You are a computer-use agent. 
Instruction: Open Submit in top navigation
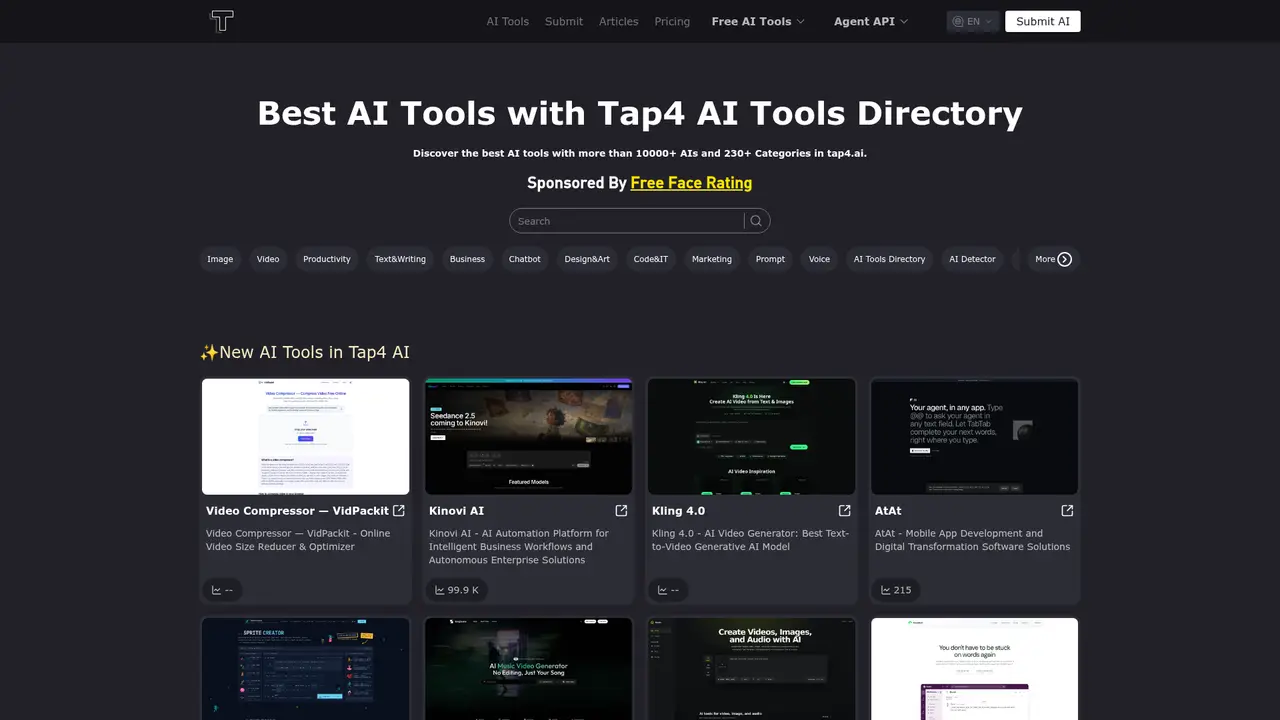click(564, 21)
